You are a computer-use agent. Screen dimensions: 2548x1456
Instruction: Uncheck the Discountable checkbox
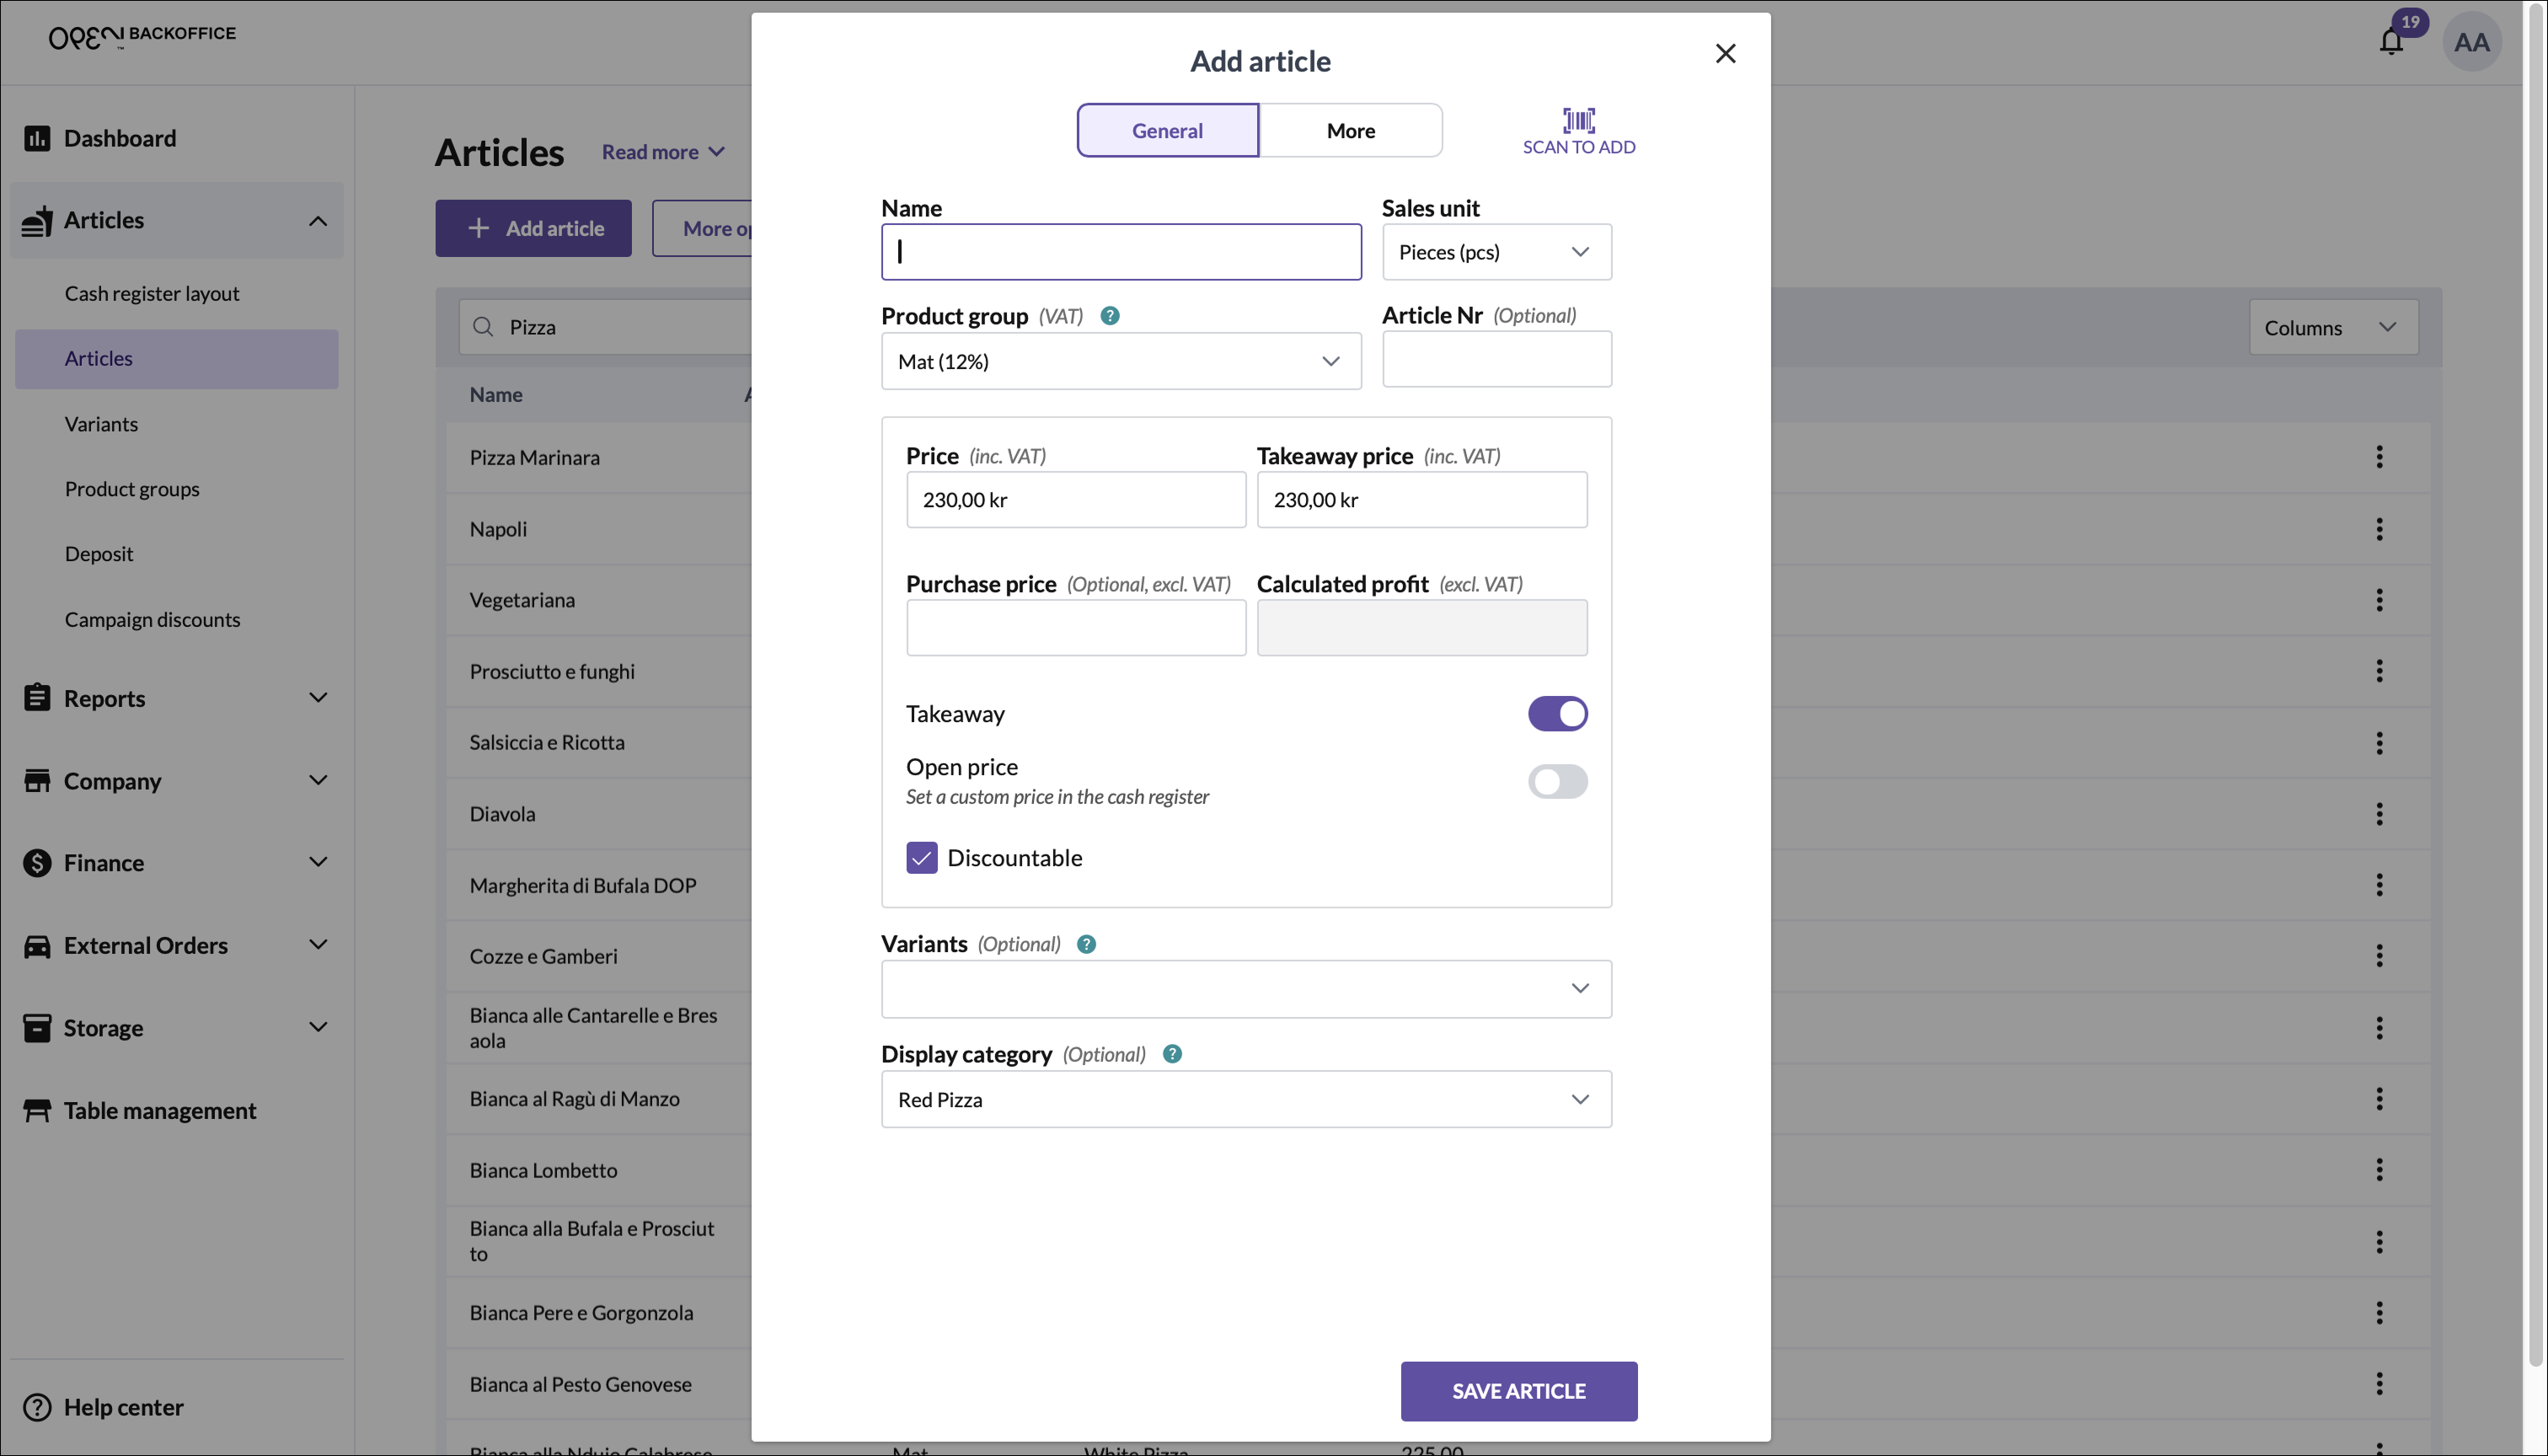coord(921,858)
